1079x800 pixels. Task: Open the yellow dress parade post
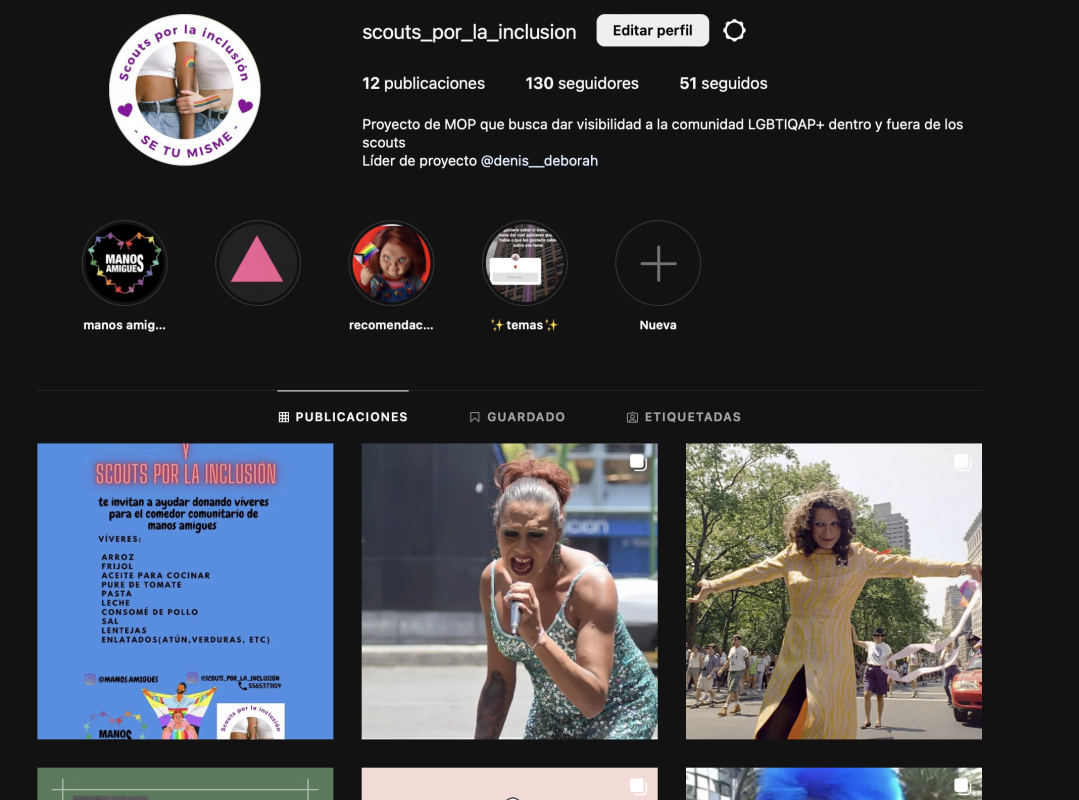tap(833, 591)
